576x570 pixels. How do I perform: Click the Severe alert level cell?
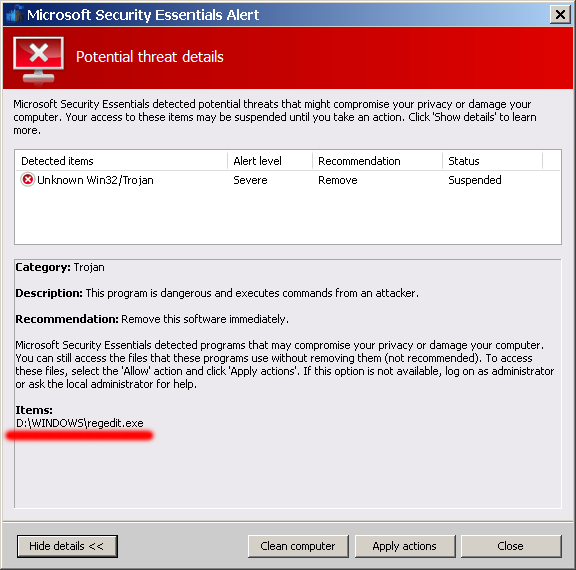tap(250, 180)
